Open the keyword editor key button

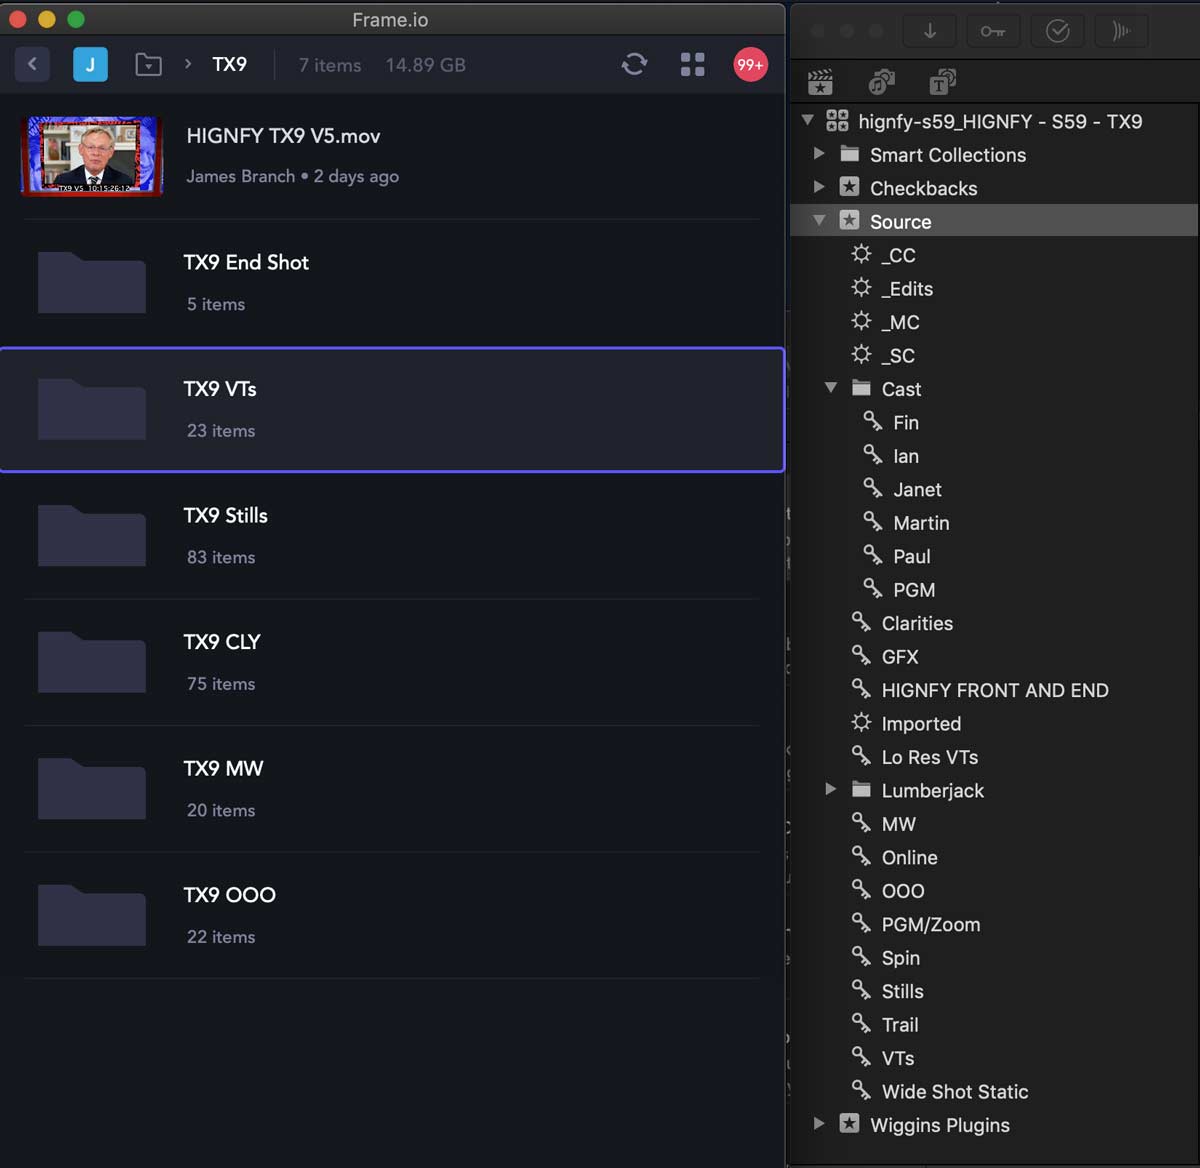[x=992, y=31]
